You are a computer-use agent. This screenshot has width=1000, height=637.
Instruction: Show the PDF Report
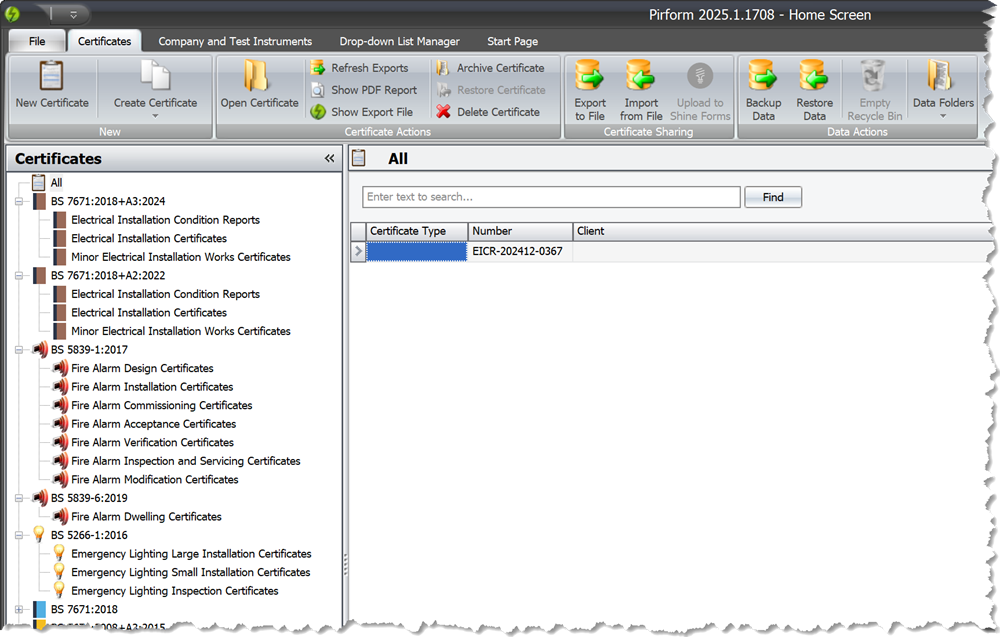364,90
